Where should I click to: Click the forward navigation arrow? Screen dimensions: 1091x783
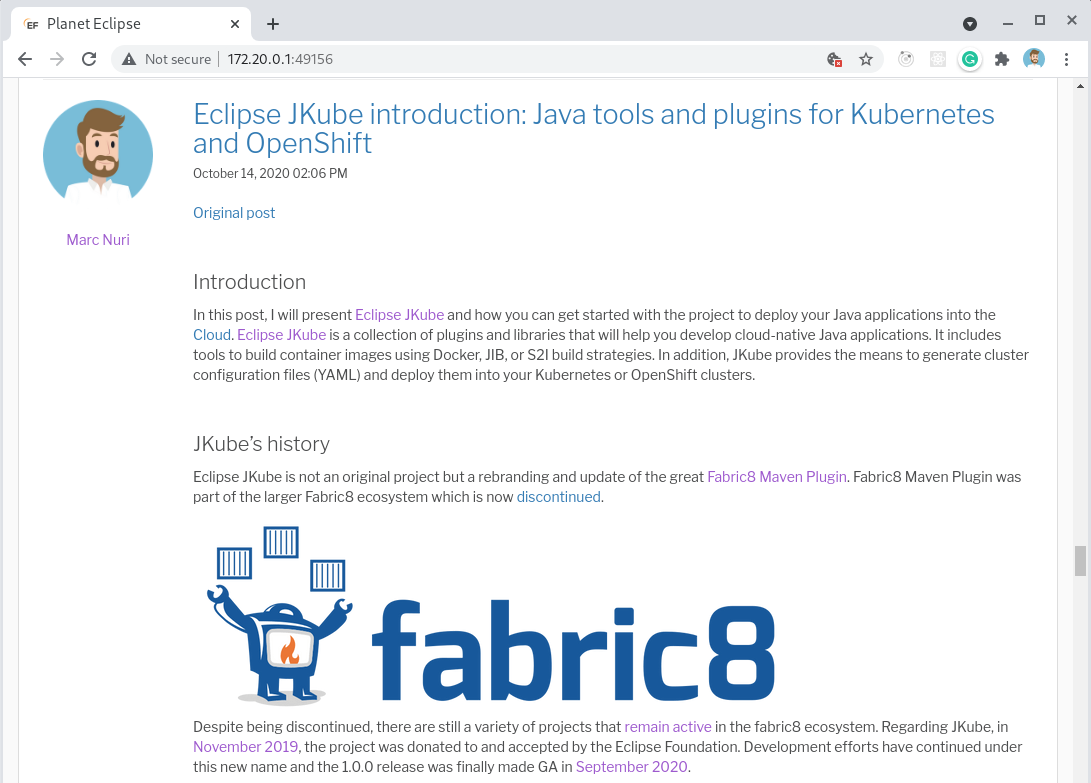(57, 59)
